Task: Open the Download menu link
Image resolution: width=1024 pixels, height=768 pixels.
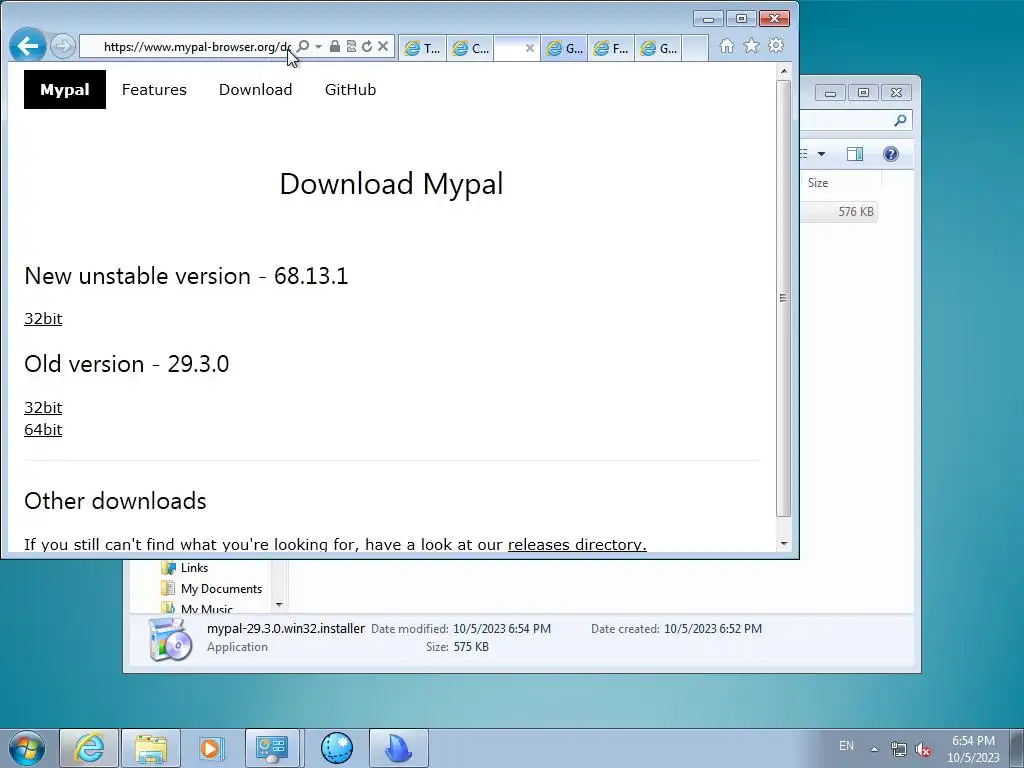Action: 255,89
